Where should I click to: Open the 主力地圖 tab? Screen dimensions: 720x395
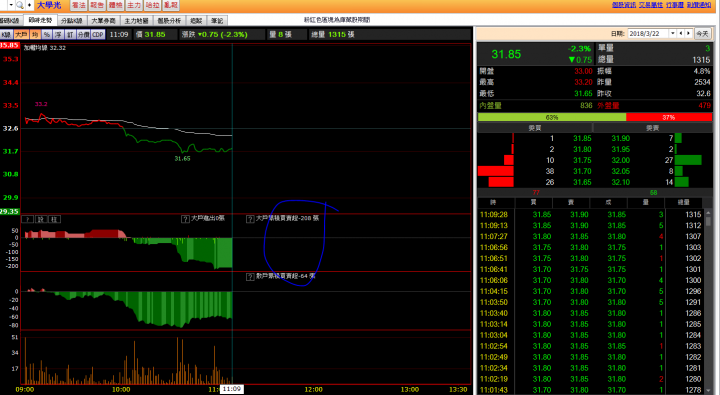click(136, 21)
